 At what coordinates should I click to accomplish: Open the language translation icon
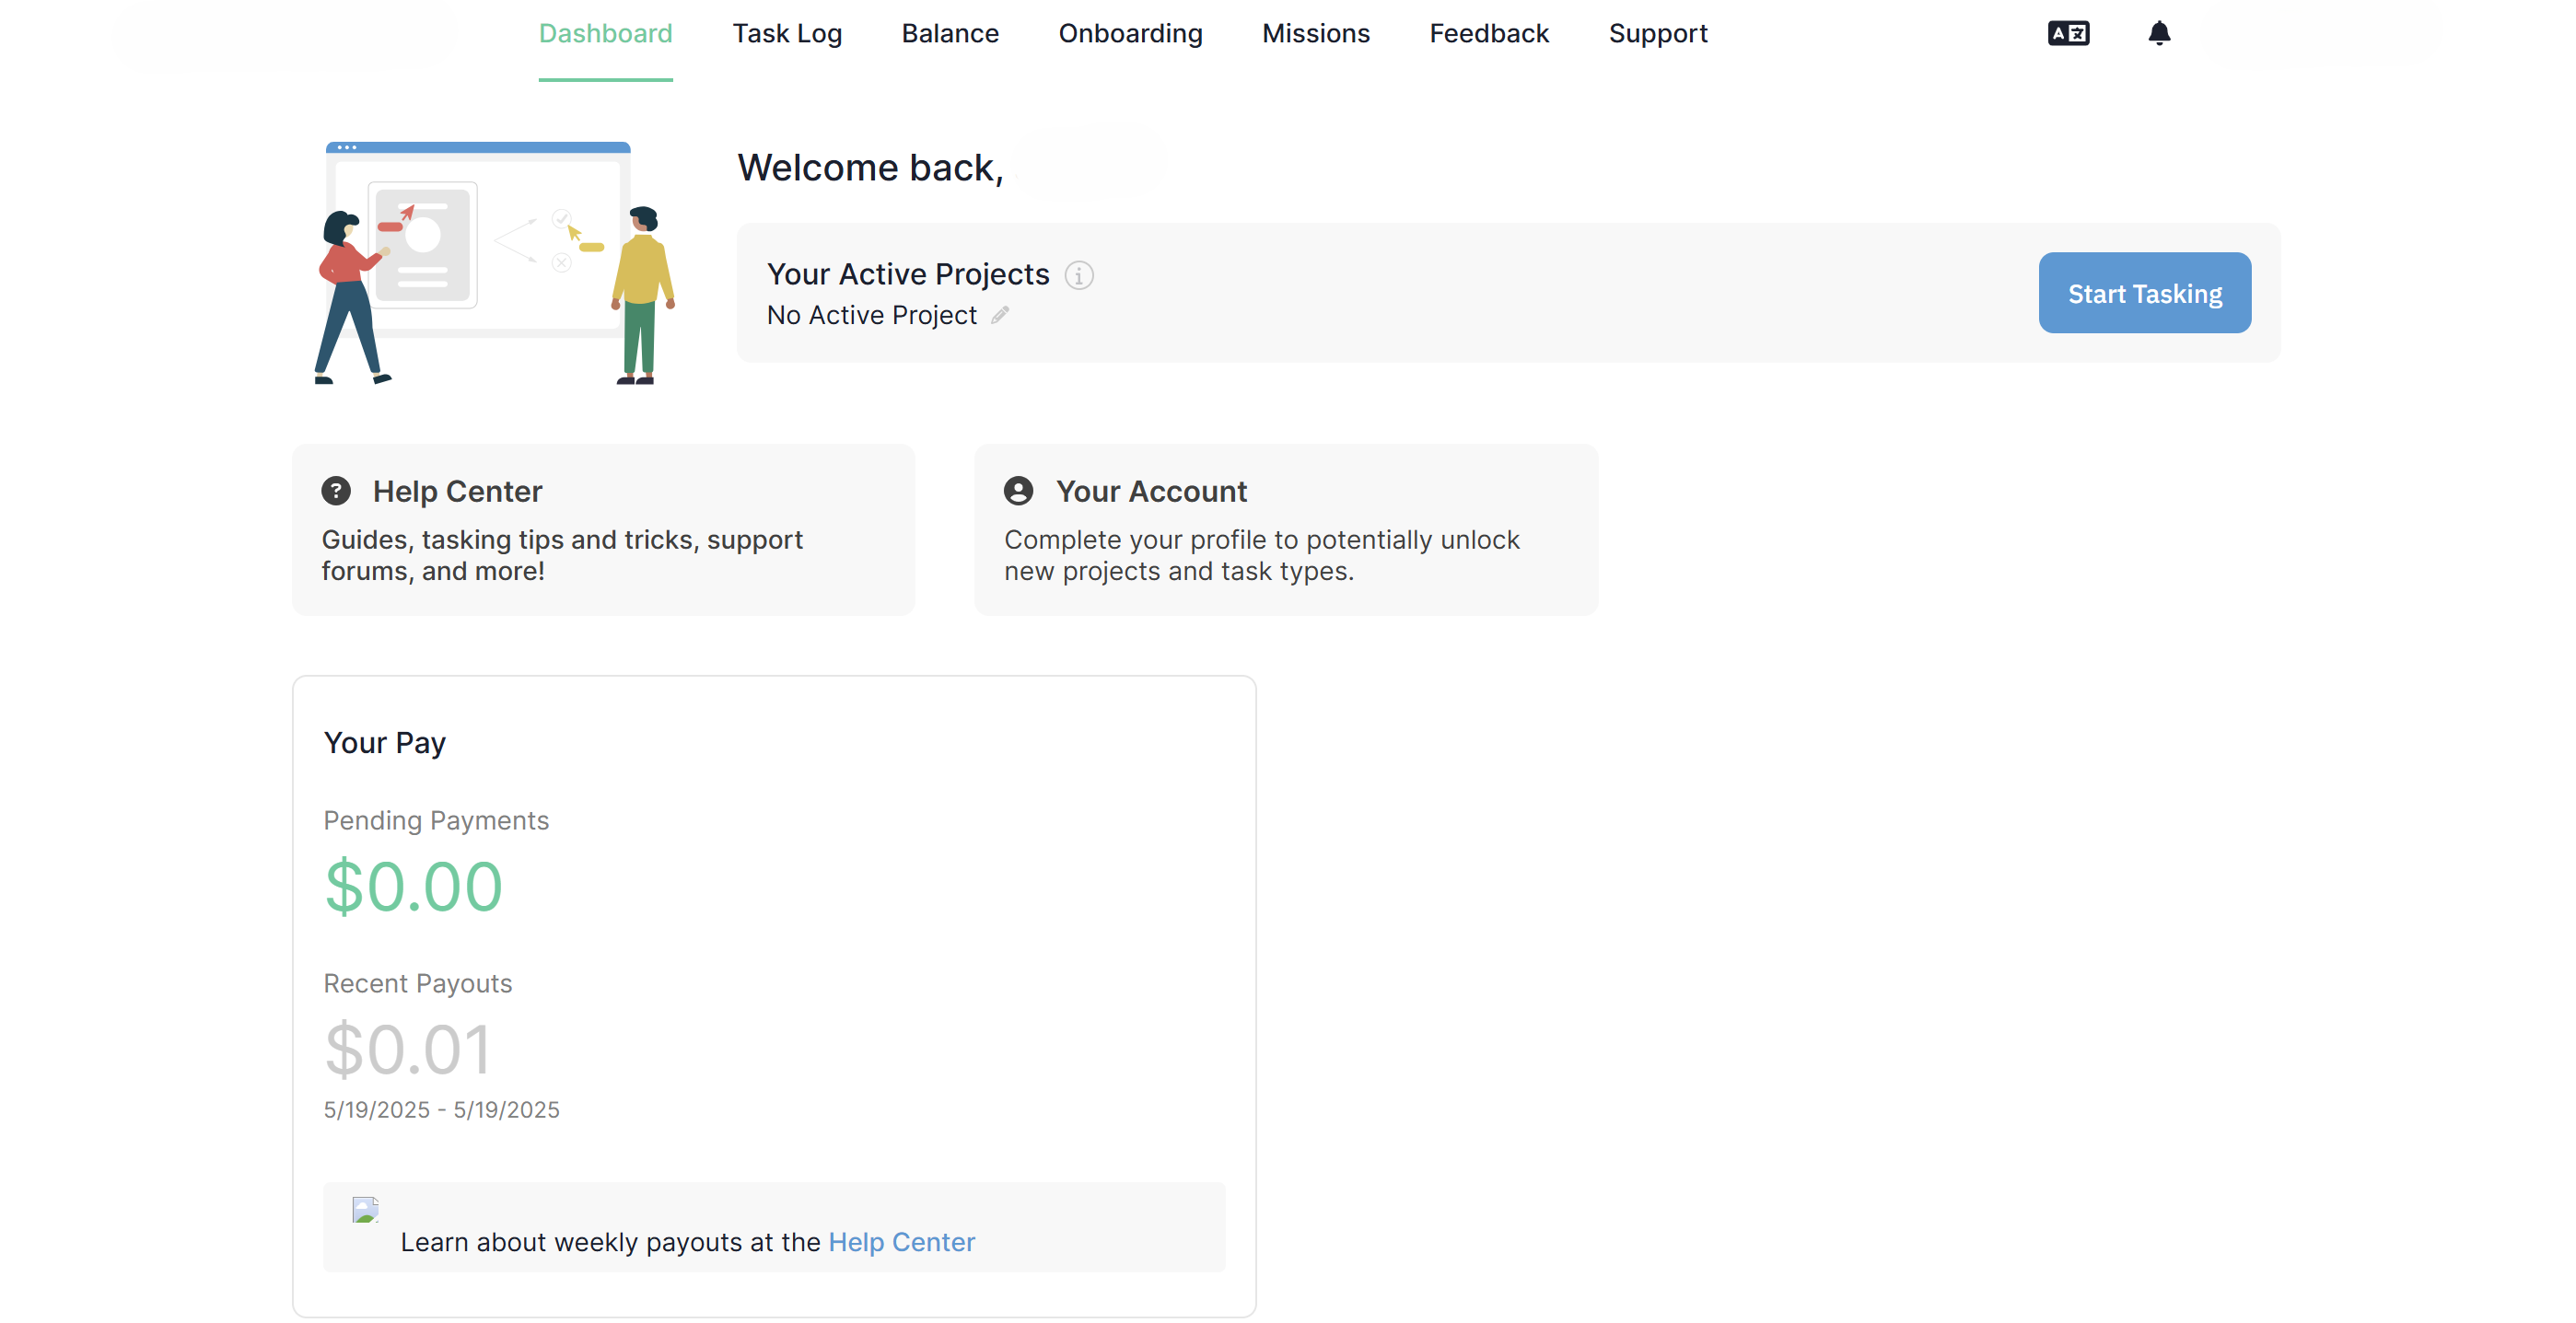2068,33
